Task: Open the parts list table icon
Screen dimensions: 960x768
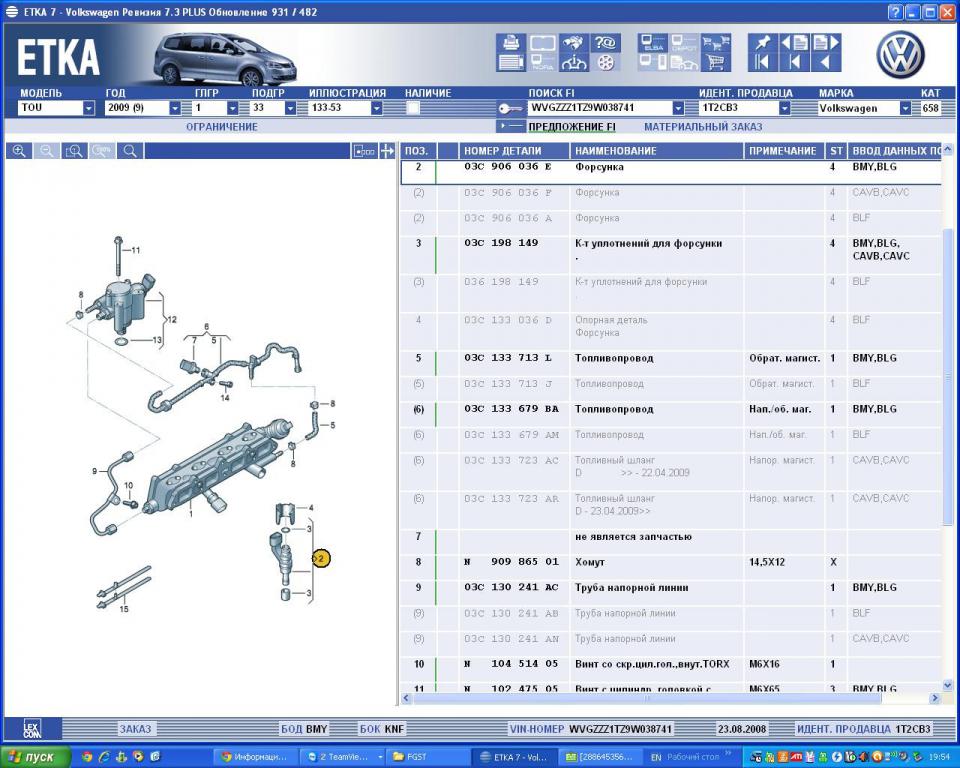Action: pos(511,62)
